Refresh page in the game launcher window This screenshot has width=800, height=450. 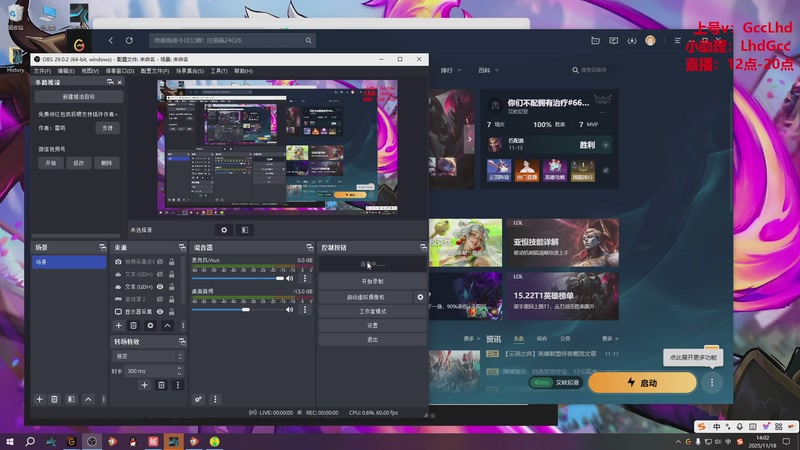(x=129, y=40)
